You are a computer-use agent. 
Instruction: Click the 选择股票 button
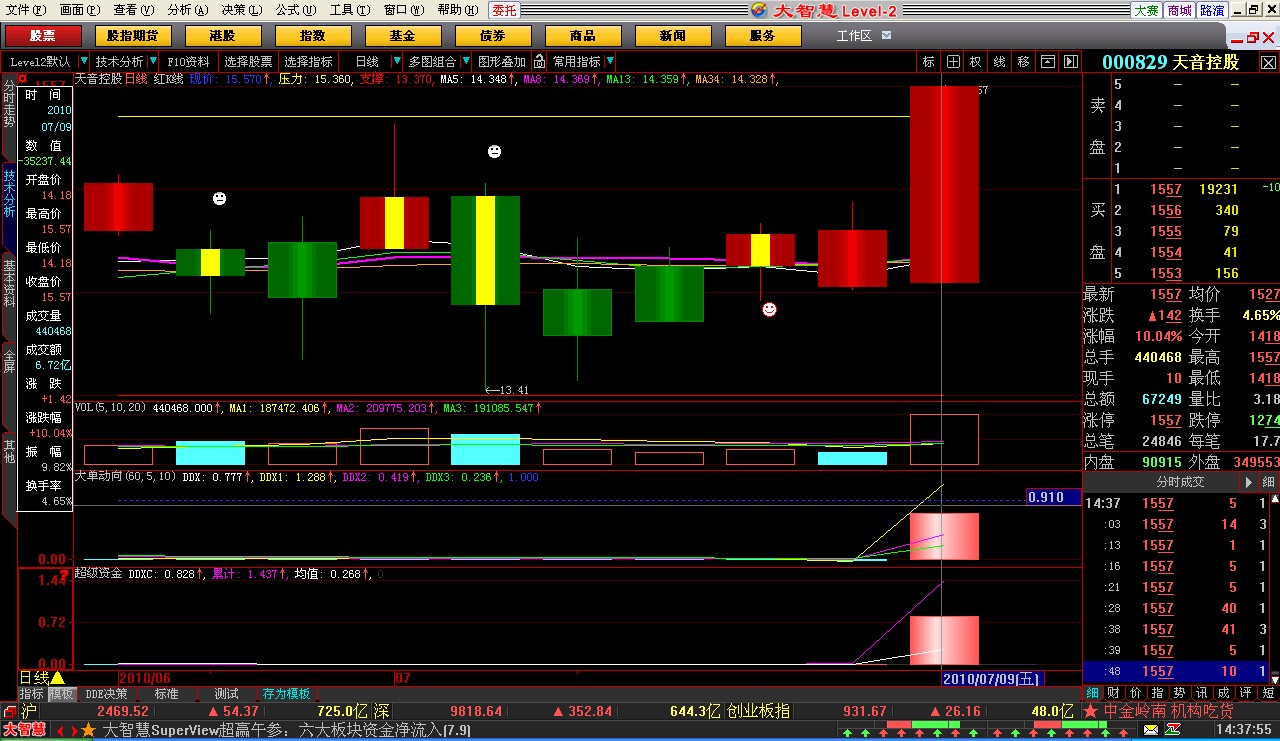tap(248, 61)
